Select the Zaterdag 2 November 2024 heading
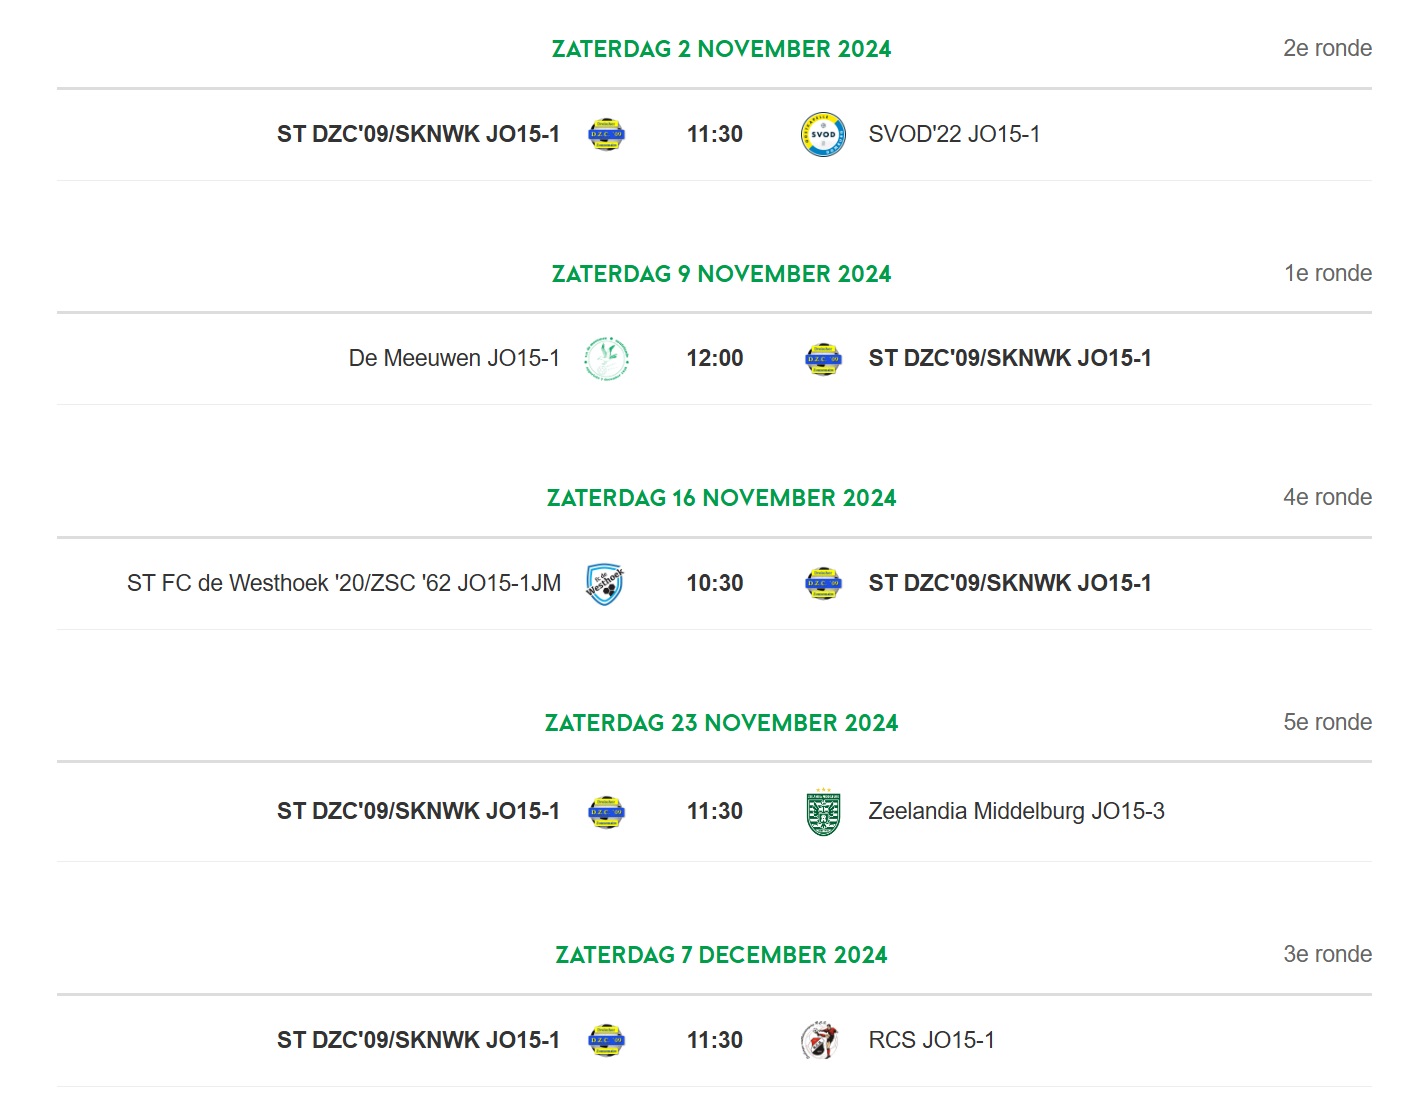This screenshot has width=1427, height=1118. coord(721,49)
